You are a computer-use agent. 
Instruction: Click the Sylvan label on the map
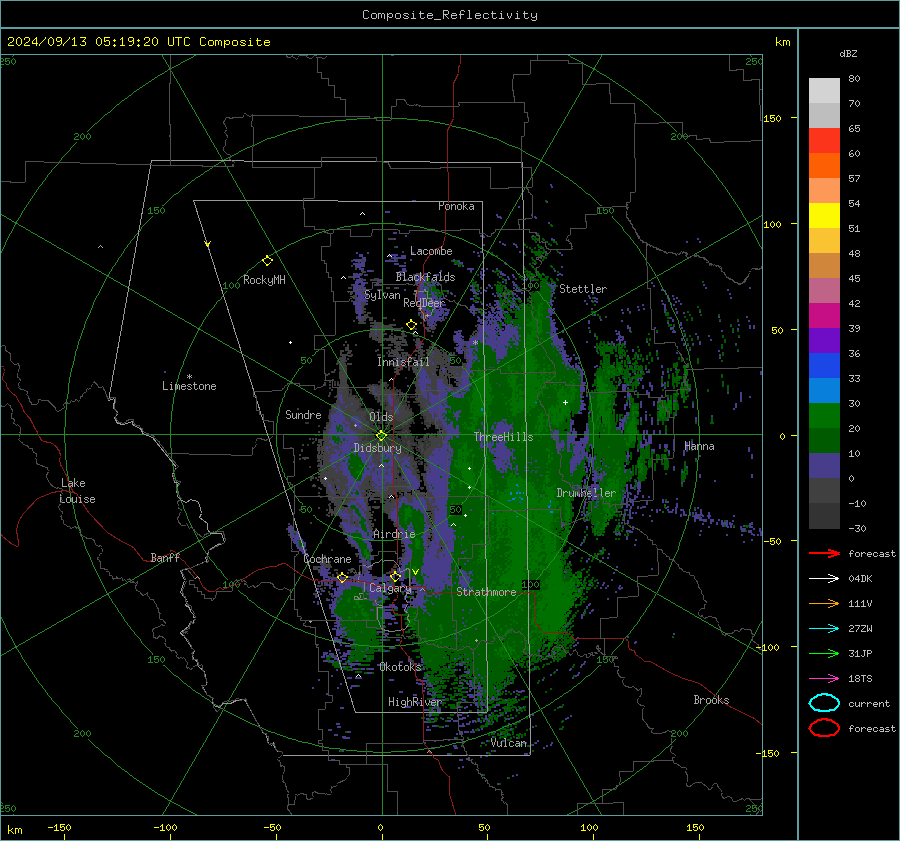click(x=382, y=295)
